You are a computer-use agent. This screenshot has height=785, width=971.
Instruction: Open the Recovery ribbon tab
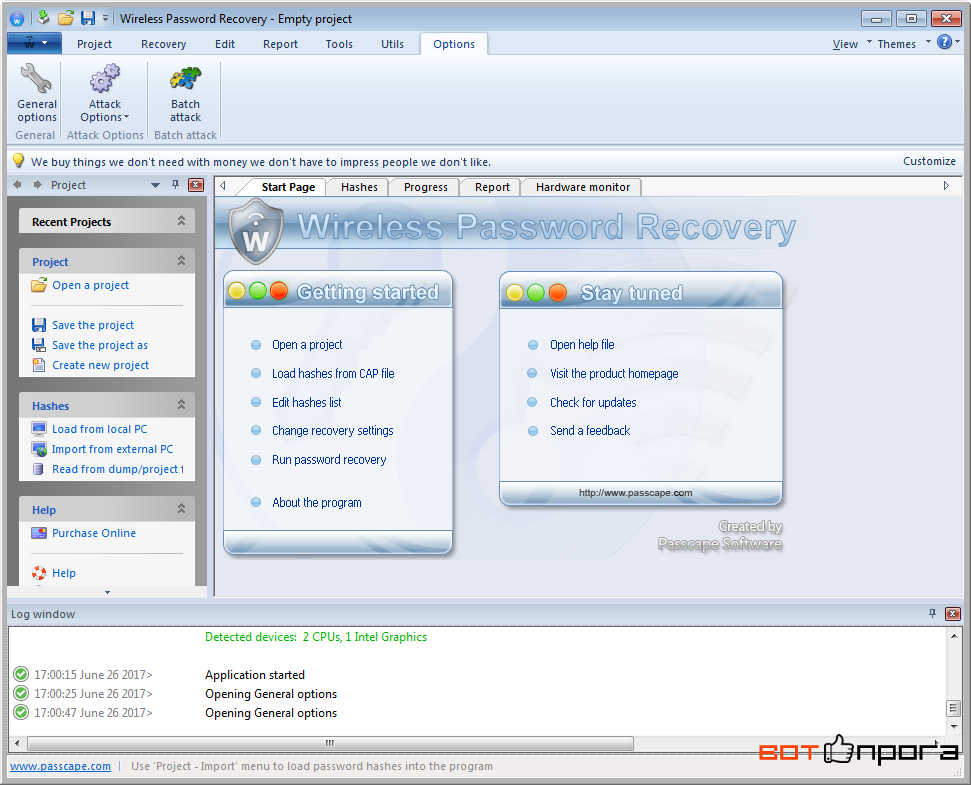[163, 44]
